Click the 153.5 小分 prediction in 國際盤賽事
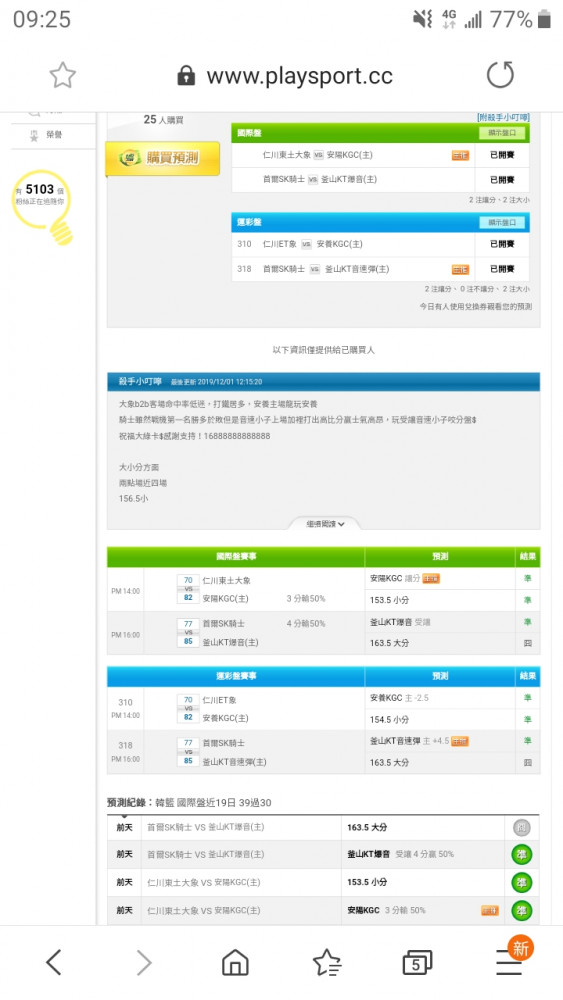 (x=390, y=600)
